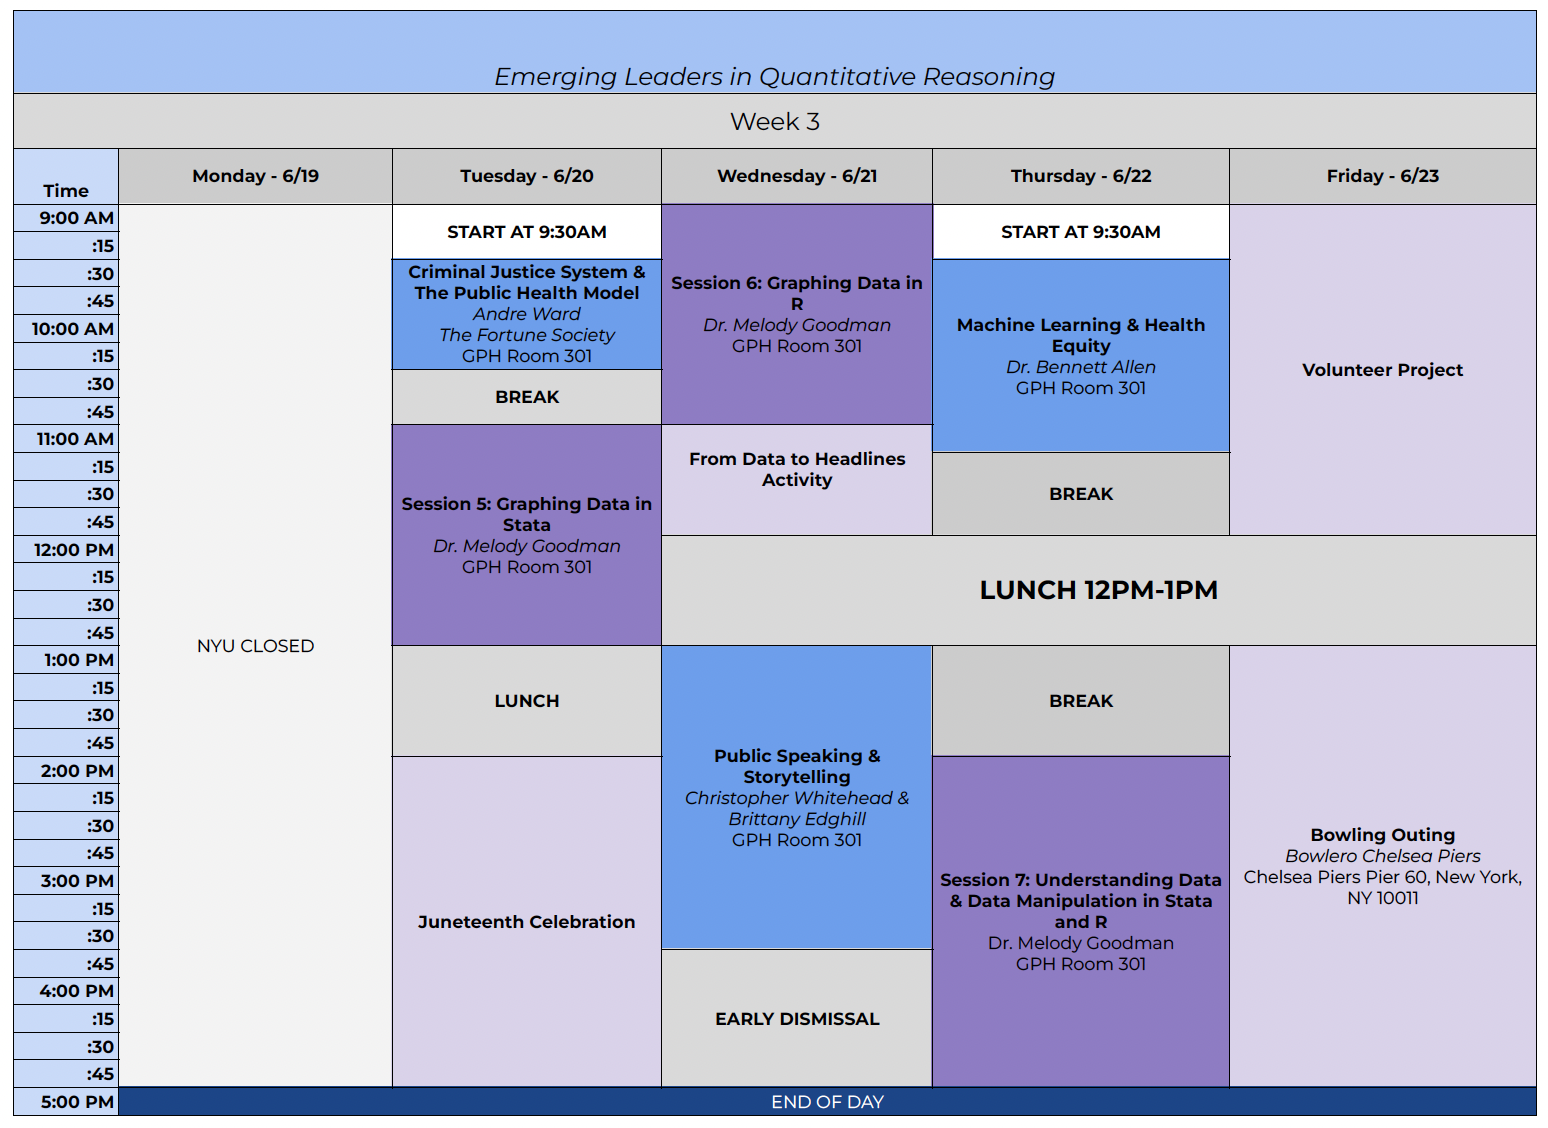
Task: Select the NYU CLOSED cell
Action: pyautogui.click(x=255, y=646)
